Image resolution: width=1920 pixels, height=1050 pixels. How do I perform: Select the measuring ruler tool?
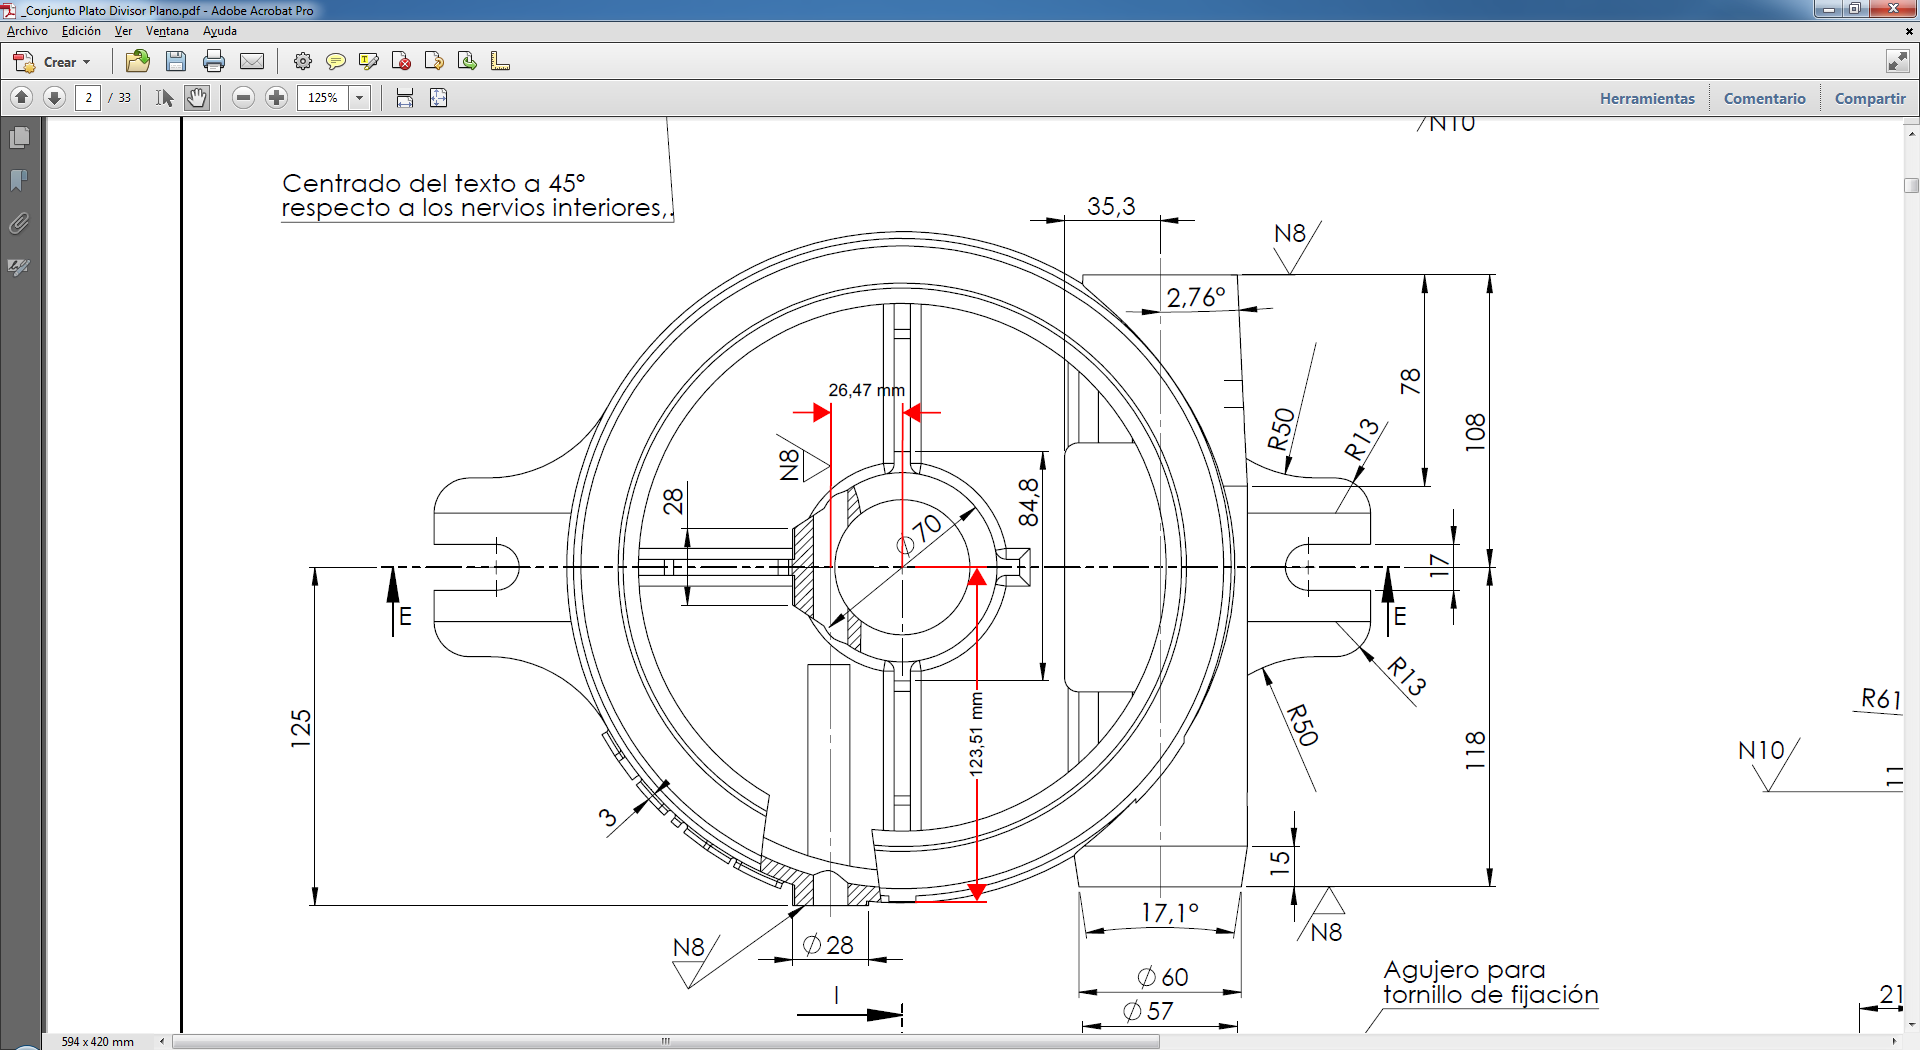click(x=500, y=62)
